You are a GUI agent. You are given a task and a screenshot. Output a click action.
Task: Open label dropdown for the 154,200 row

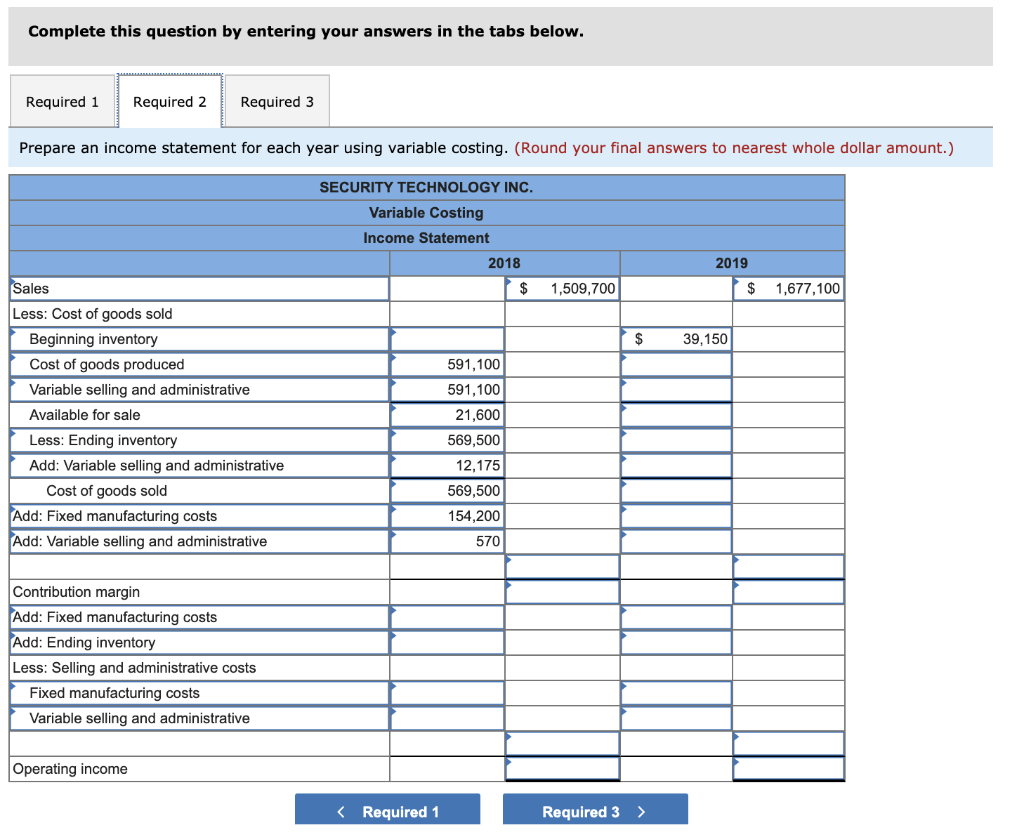pos(200,516)
